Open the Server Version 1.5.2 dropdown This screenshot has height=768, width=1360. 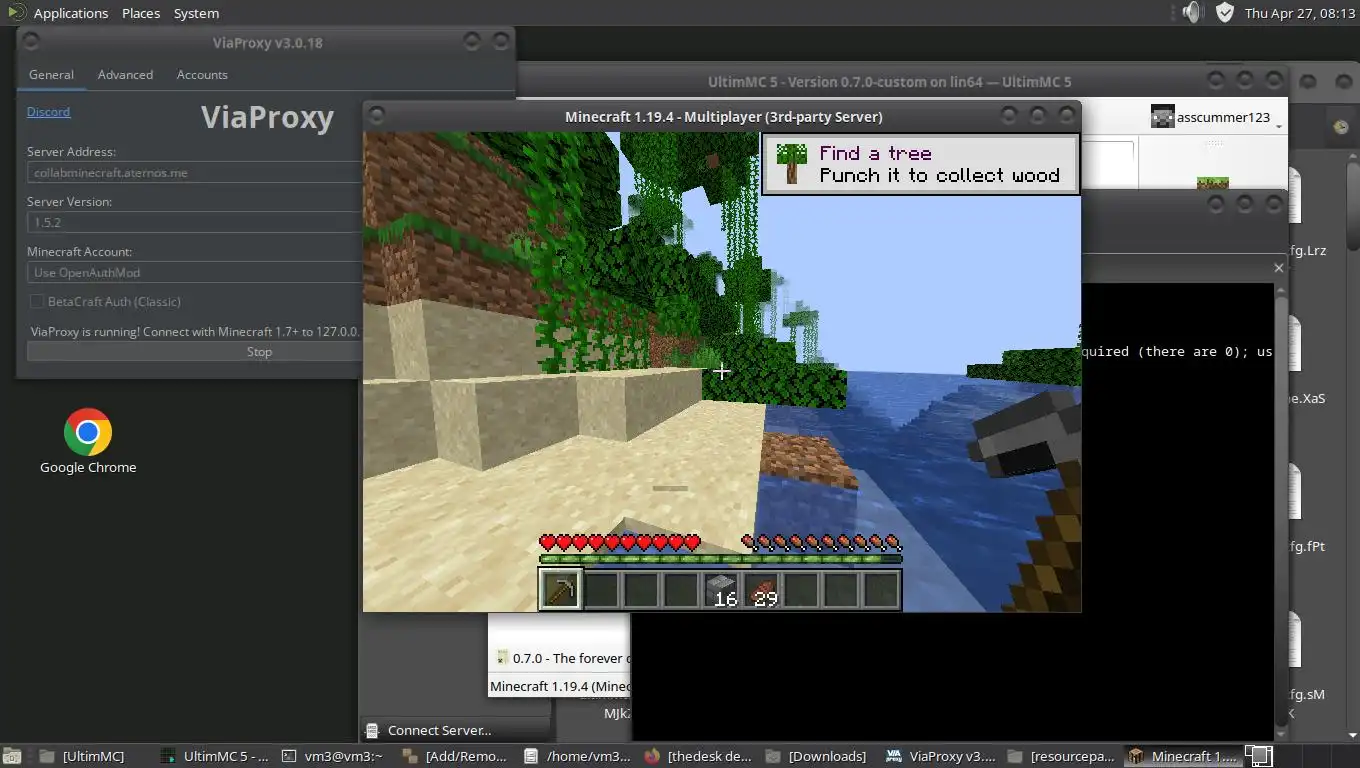click(195, 222)
